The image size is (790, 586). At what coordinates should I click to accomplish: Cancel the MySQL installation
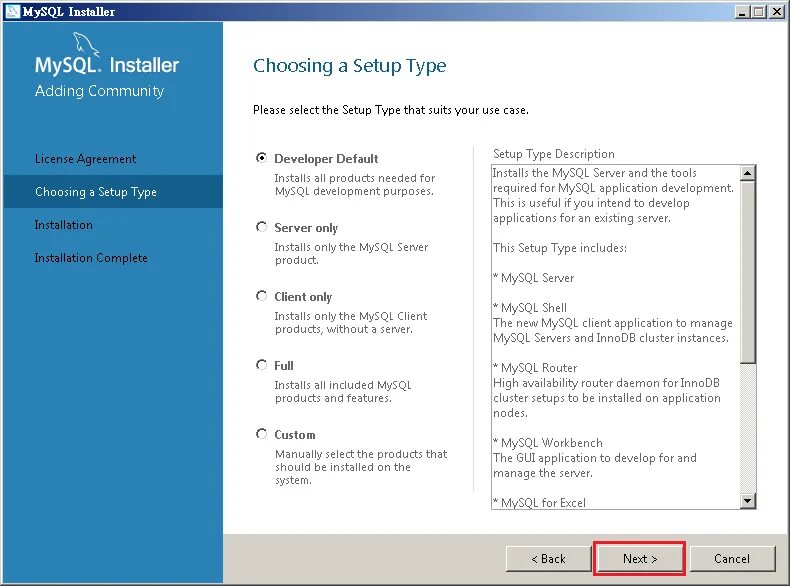[x=732, y=558]
